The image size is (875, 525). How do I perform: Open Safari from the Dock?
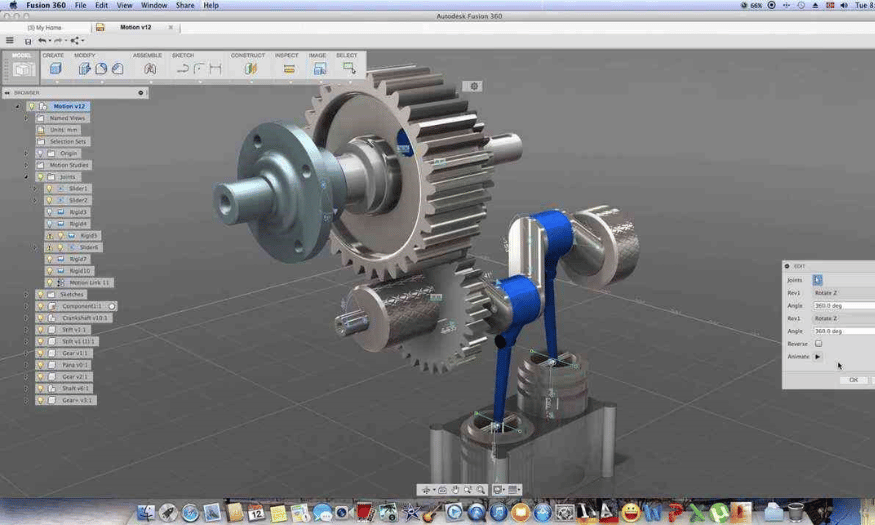(190, 512)
